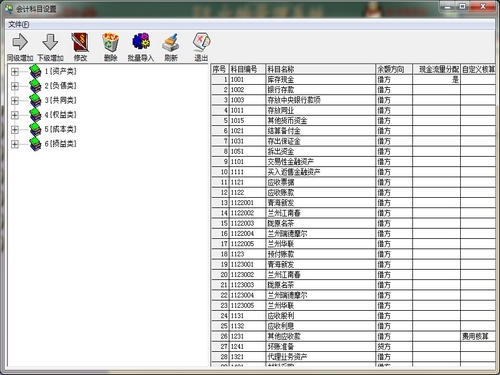Select the 银行存款 cell

tap(320, 90)
